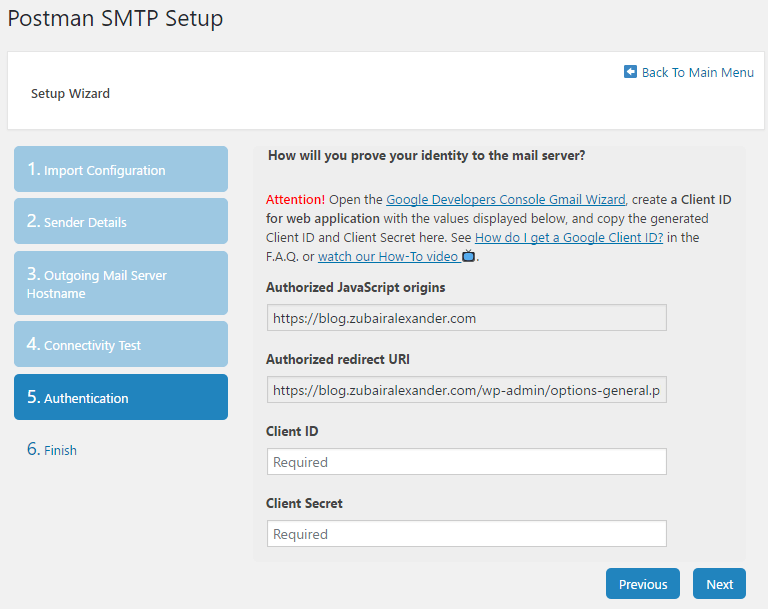Open Google Developers Console Gmail Wizard link
Viewport: 768px width, 609px height.
(x=505, y=199)
